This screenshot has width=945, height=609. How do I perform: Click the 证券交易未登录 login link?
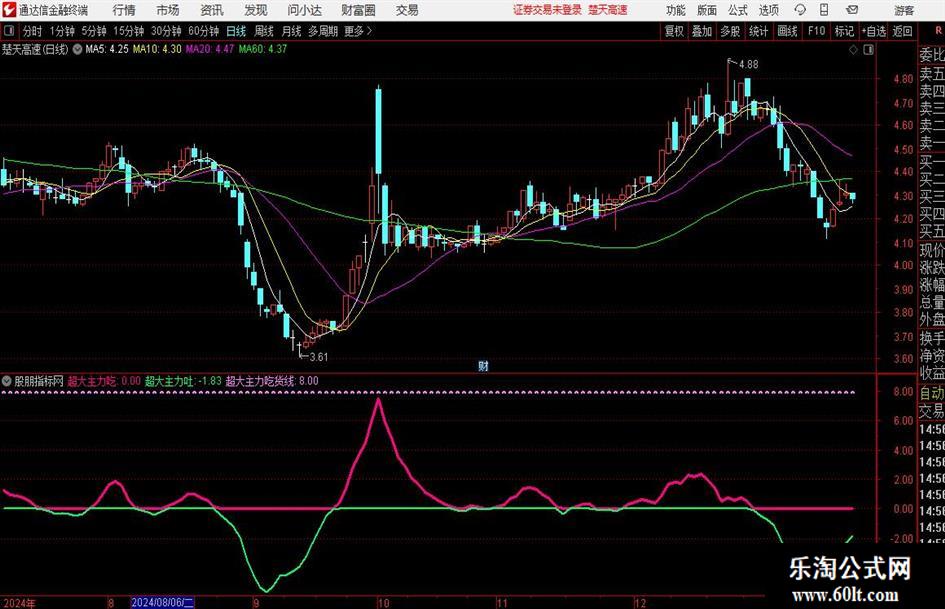click(x=547, y=10)
